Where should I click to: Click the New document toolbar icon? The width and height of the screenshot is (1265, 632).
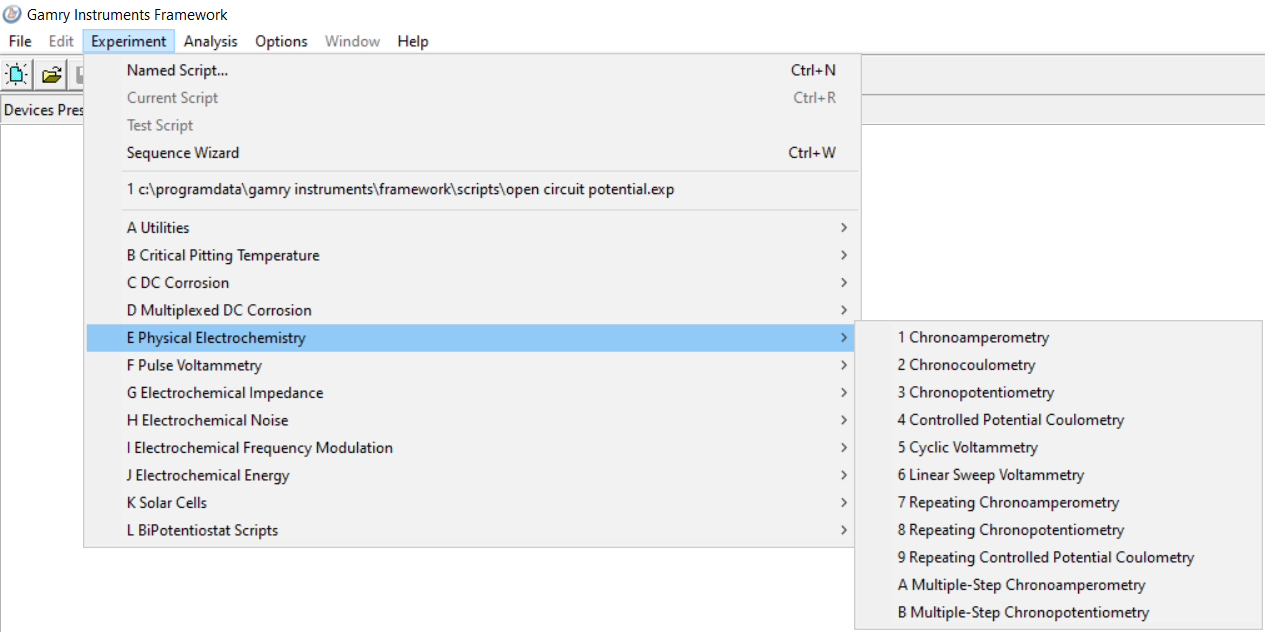click(x=18, y=74)
